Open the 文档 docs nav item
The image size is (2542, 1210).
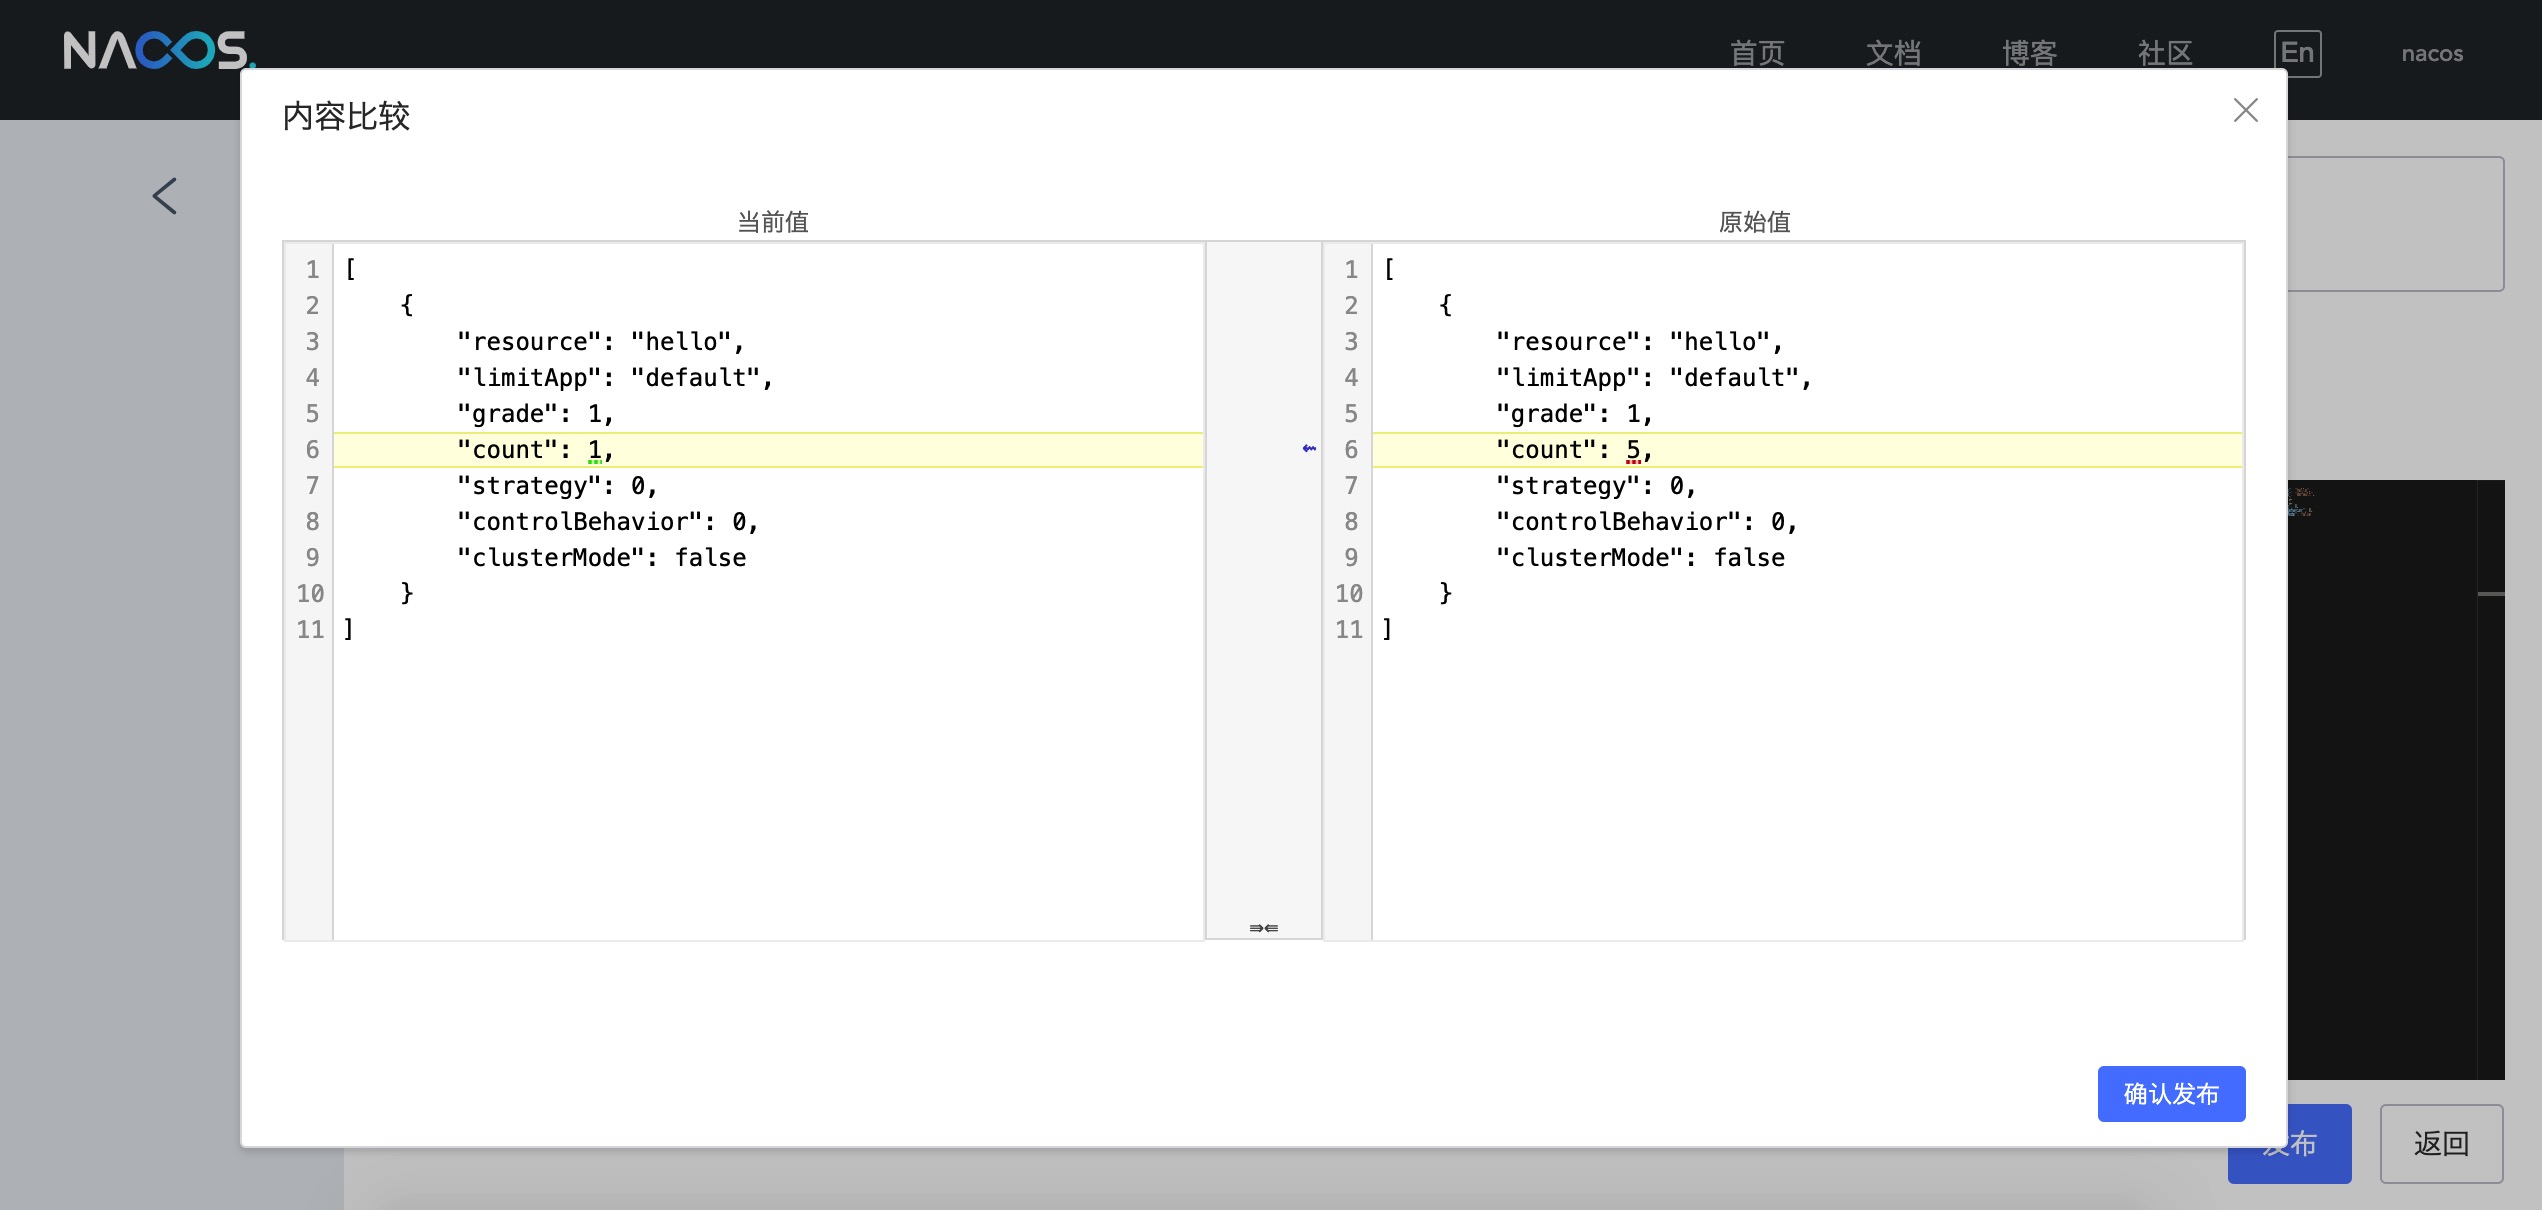(1893, 53)
